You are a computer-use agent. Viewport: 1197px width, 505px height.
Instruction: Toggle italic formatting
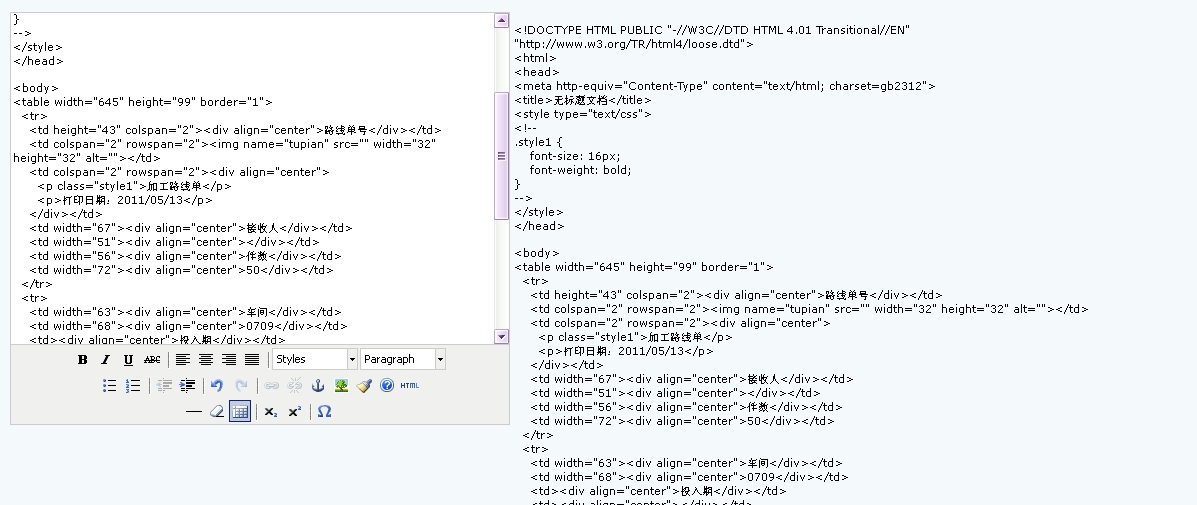point(105,360)
